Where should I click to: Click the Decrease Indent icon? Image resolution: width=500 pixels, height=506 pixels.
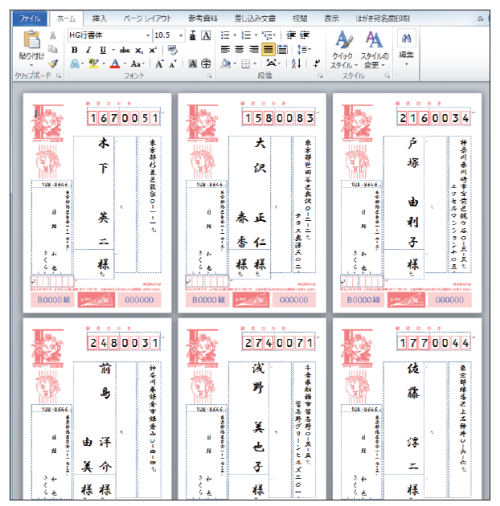[291, 35]
